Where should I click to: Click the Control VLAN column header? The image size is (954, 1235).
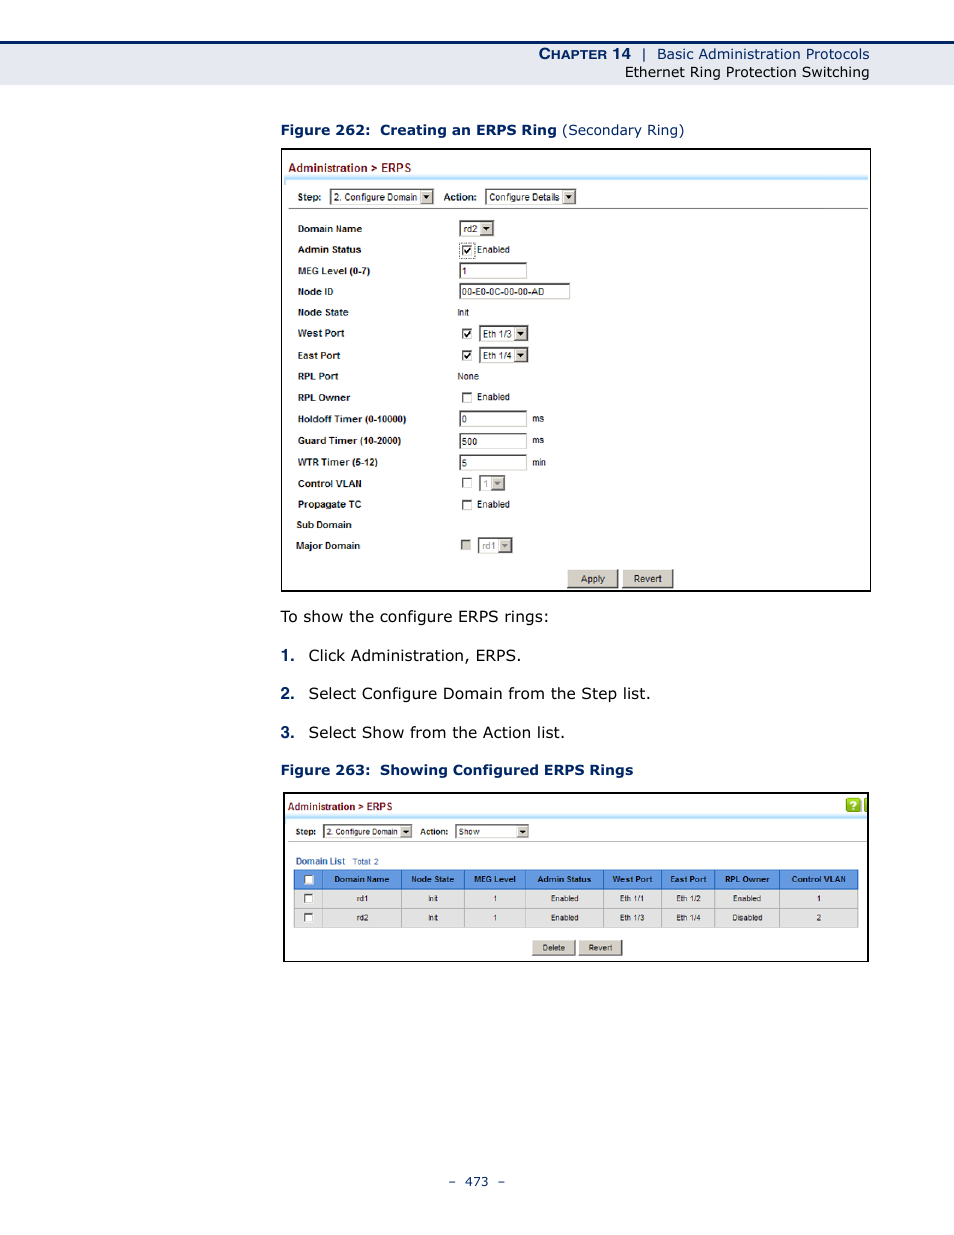pyautogui.click(x=819, y=880)
